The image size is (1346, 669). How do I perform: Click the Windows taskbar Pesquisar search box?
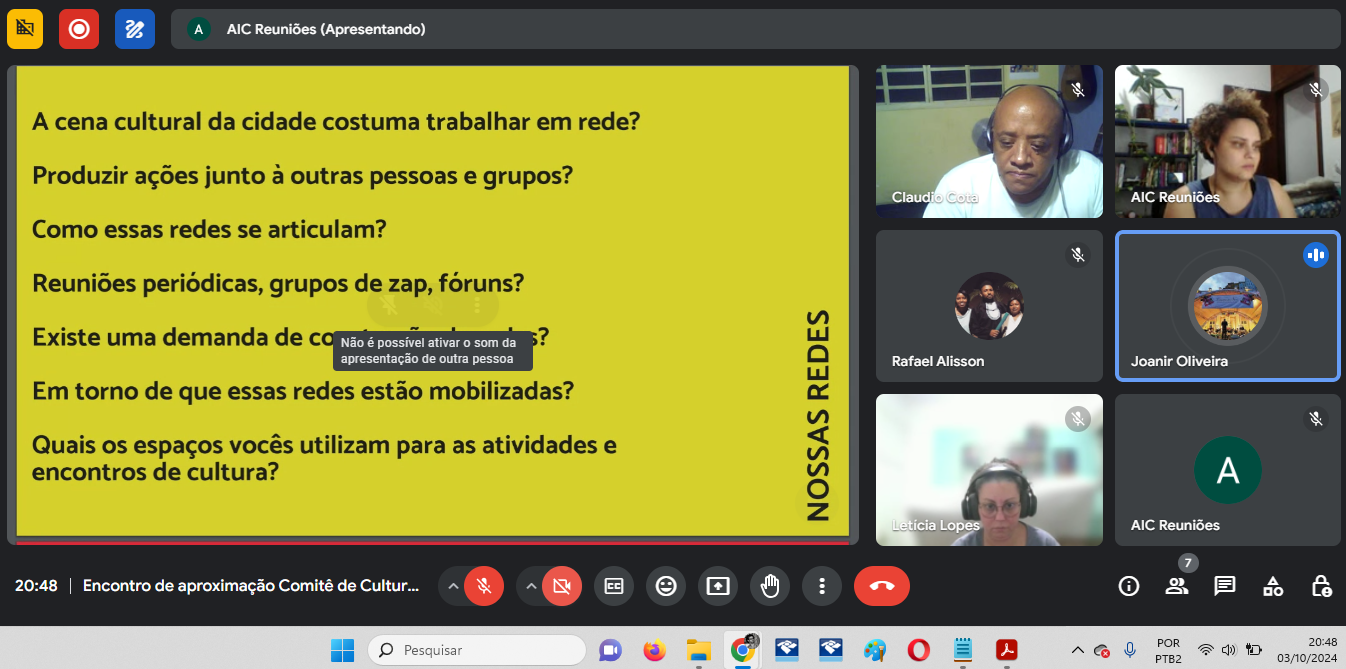(477, 650)
